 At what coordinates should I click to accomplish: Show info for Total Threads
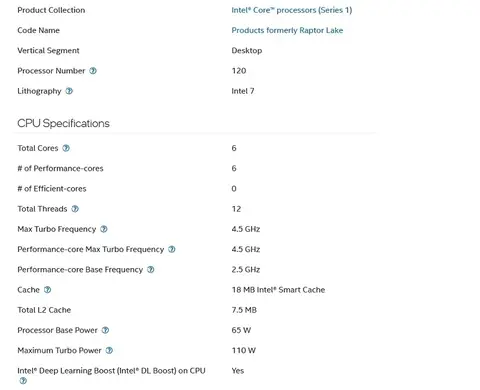[75, 209]
